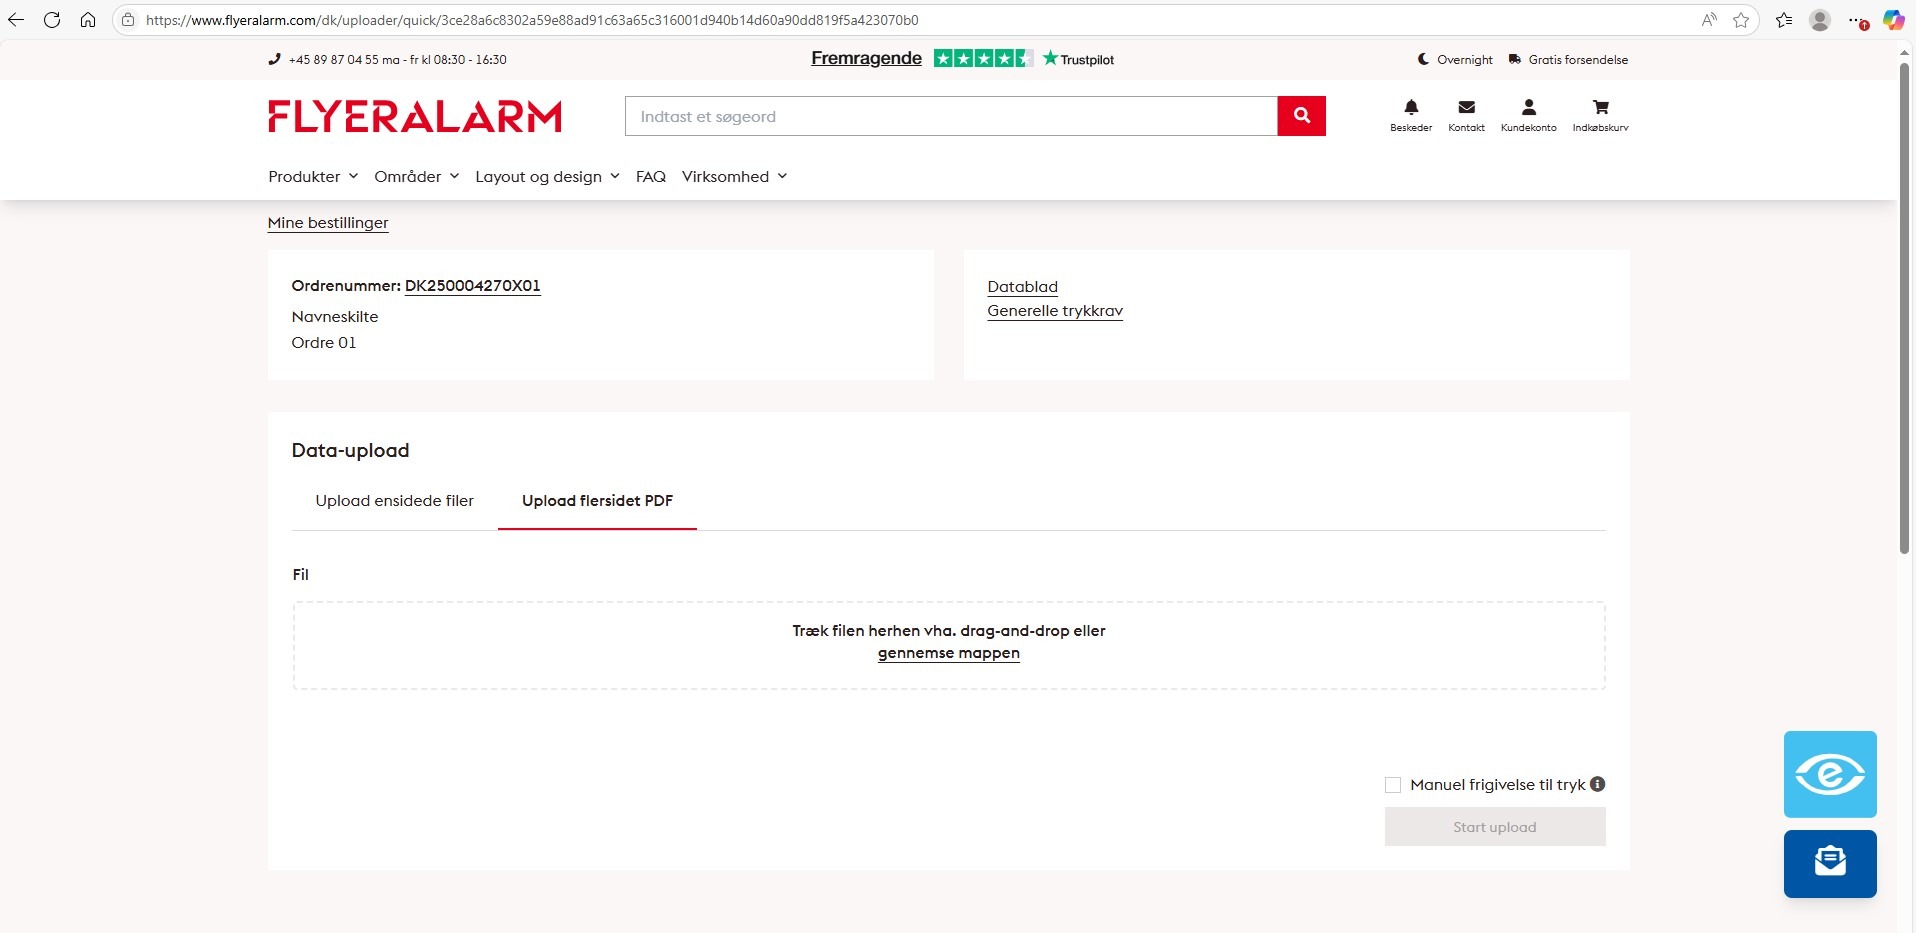The width and height of the screenshot is (1916, 933).
Task: Open the dark blue newsletter envelope widget
Action: (x=1829, y=863)
